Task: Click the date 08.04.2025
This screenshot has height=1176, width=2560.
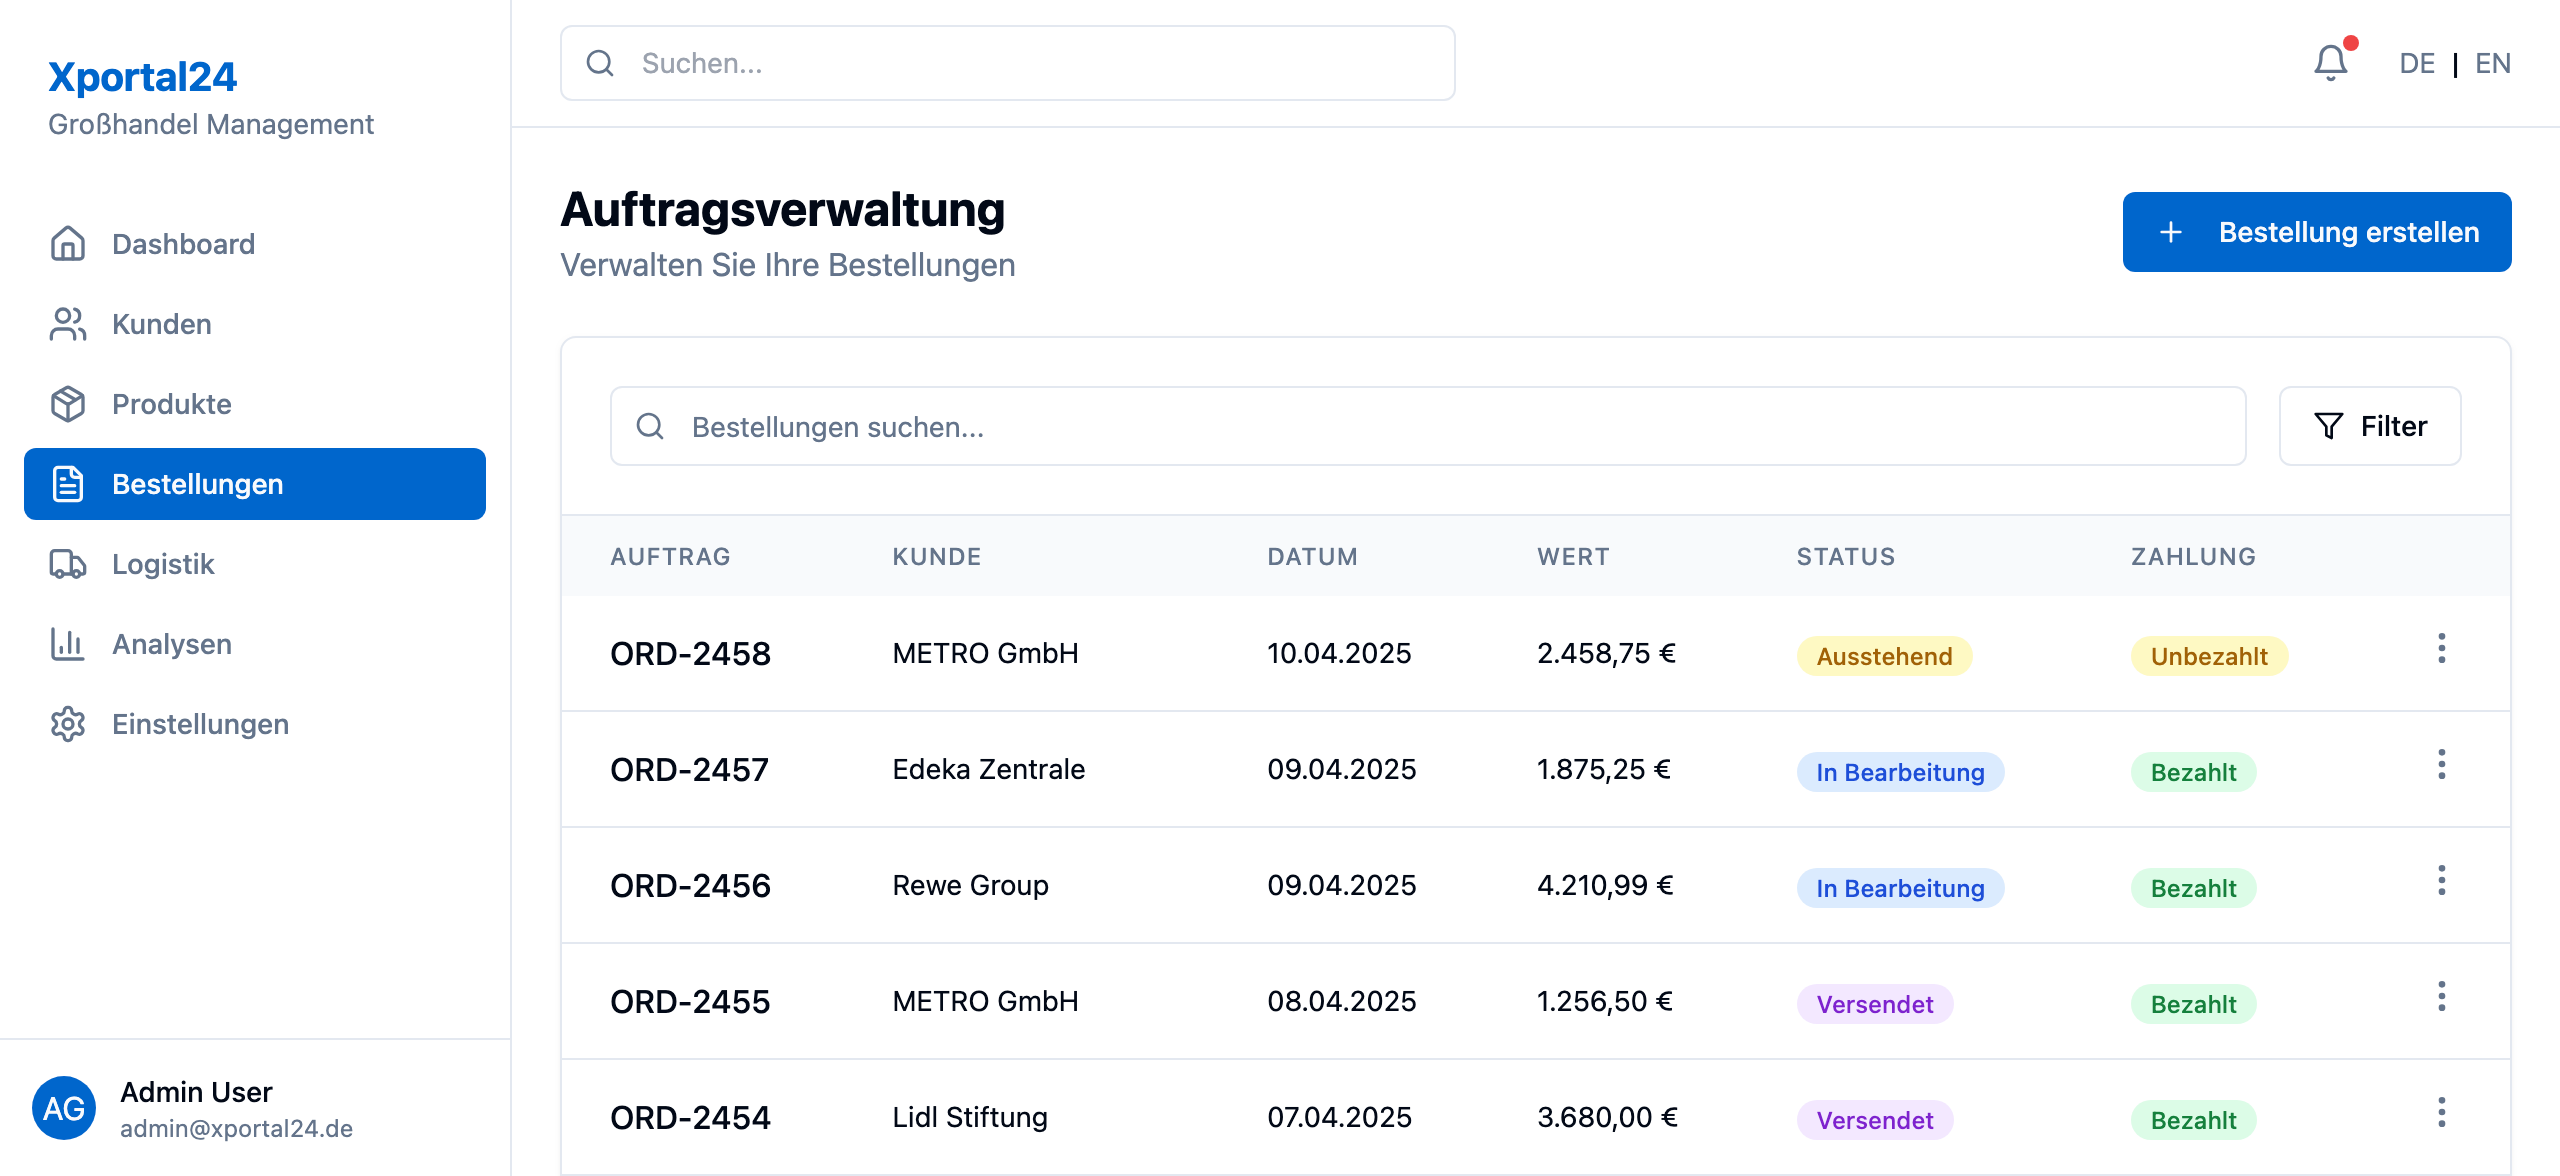Action: pyautogui.click(x=1342, y=1001)
